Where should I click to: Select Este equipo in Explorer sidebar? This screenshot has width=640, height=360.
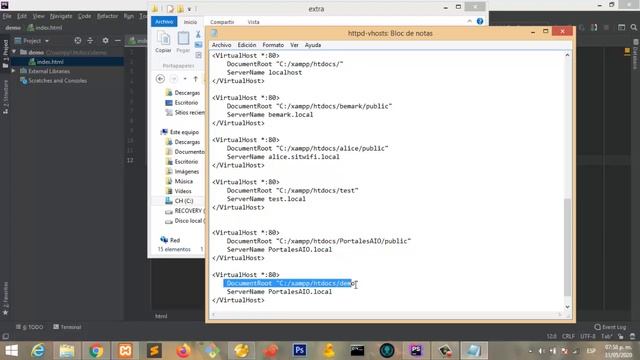click(180, 132)
